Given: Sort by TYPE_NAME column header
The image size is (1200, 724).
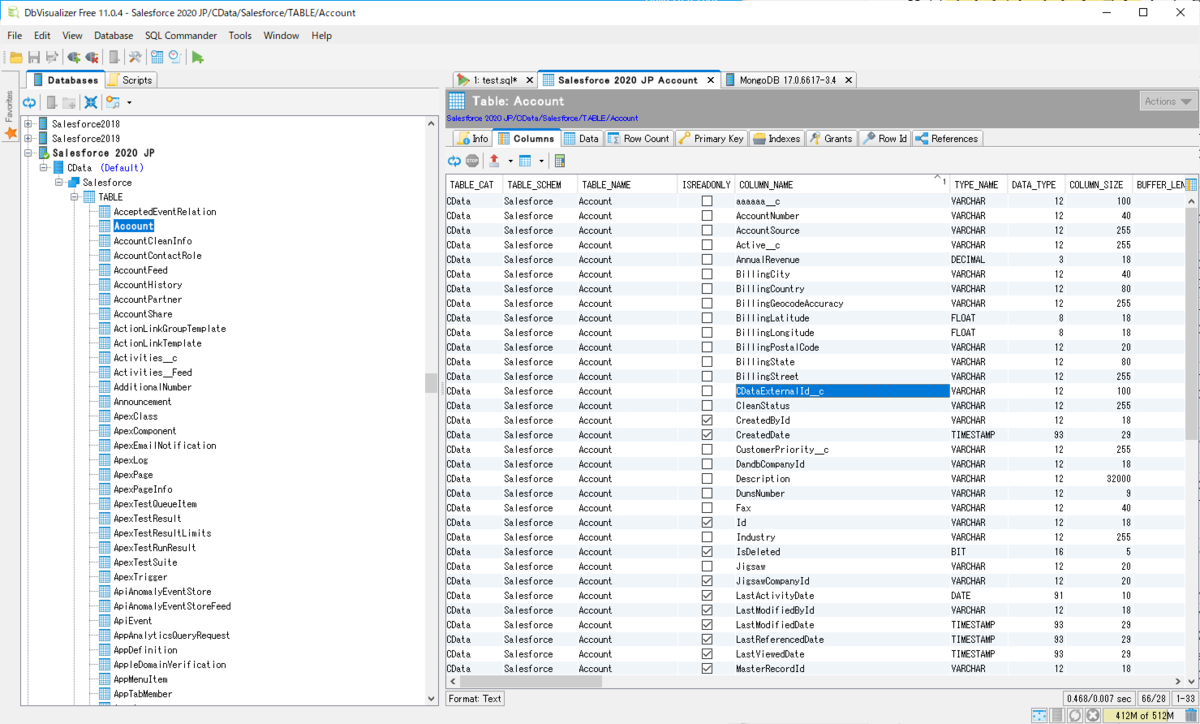Looking at the screenshot, I should coord(977,185).
